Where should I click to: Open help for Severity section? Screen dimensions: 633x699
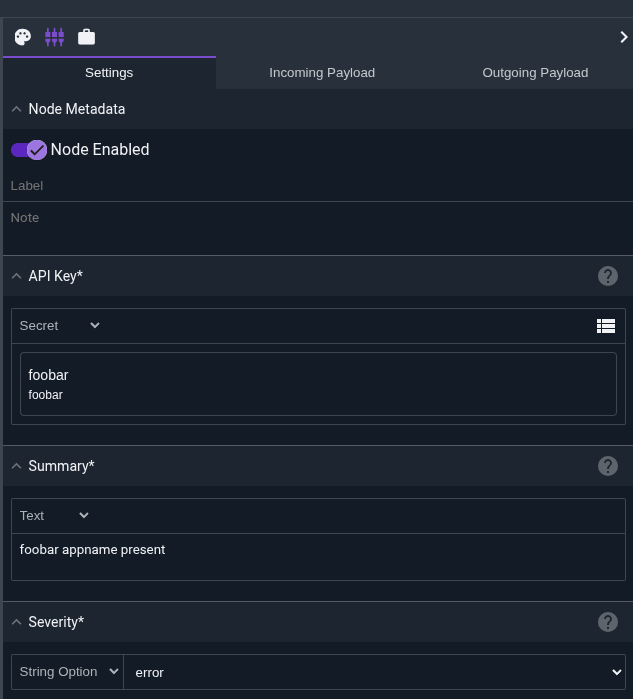tap(607, 622)
